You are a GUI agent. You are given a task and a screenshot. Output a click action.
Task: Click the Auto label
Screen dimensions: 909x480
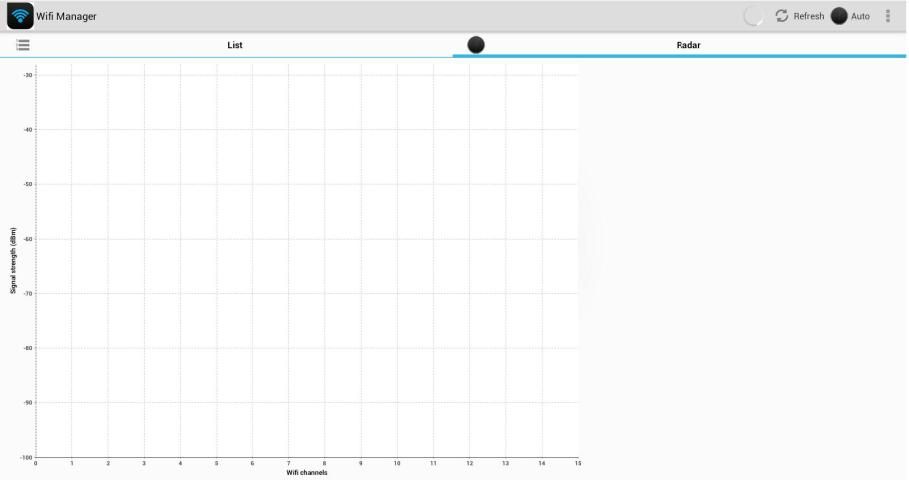860,16
